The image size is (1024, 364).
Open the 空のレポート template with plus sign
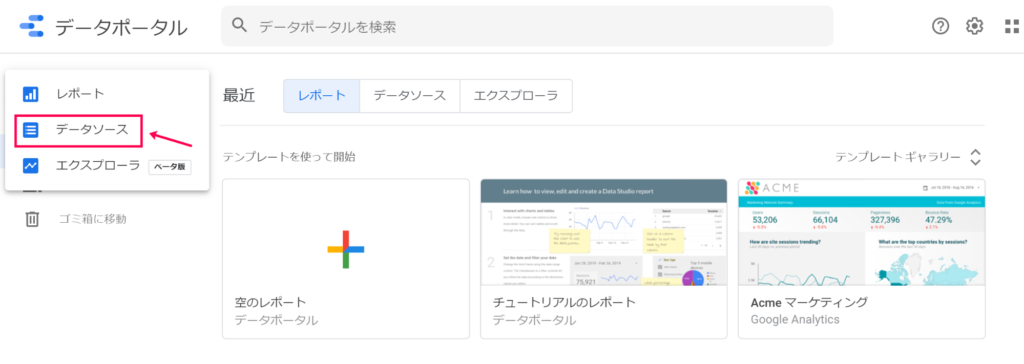tap(345, 259)
